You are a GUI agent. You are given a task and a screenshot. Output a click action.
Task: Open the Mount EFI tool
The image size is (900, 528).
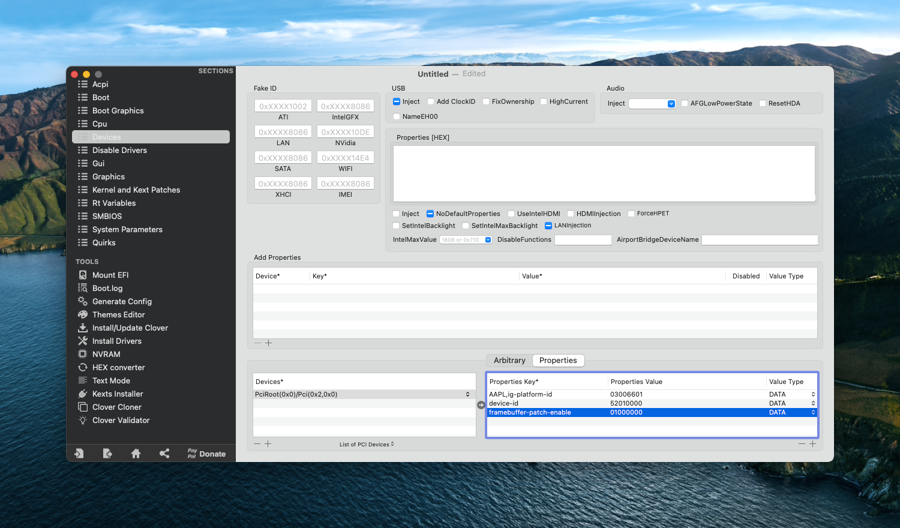coord(109,275)
